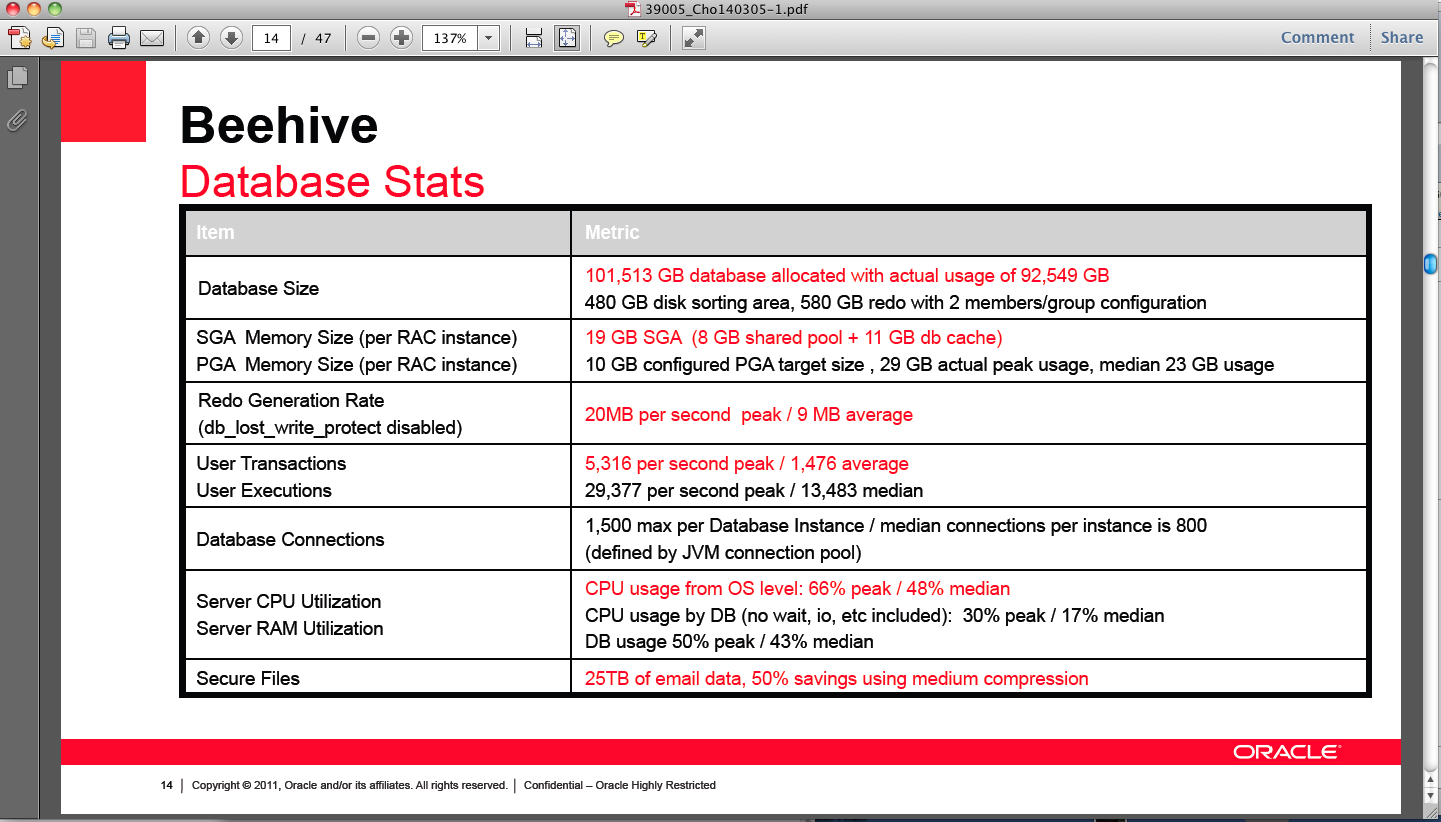Open the zoom level dropdown arrow

(489, 38)
